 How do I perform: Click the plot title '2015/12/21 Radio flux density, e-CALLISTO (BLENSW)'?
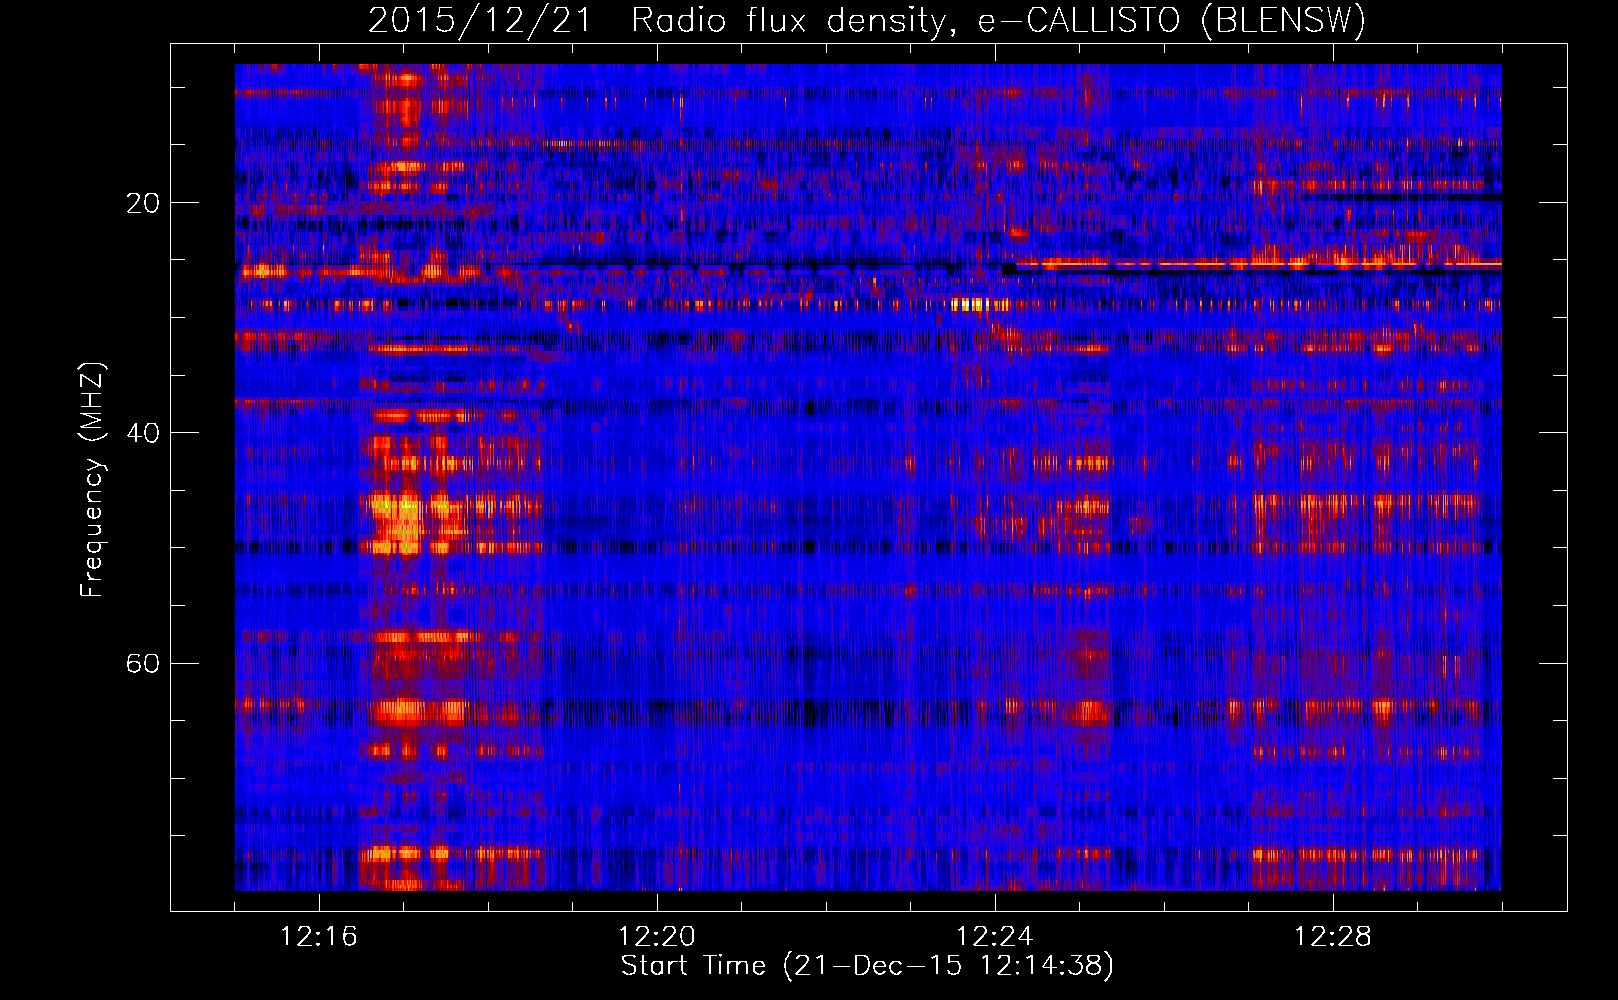(x=867, y=21)
